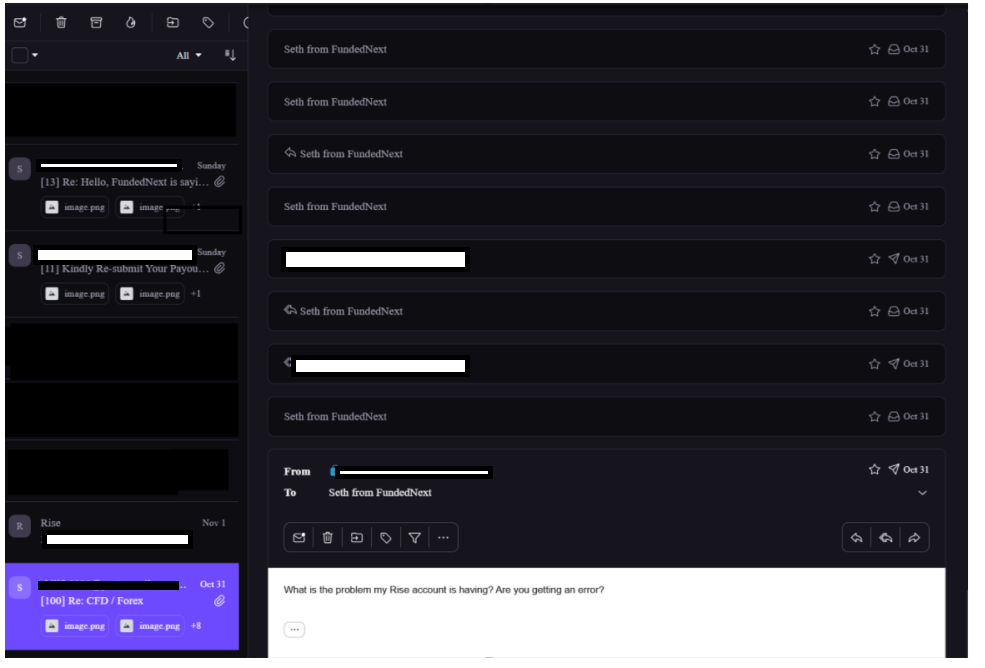This screenshot has height=668, width=985.
Task: Toggle the select all messages checkbox
Action: 19,55
